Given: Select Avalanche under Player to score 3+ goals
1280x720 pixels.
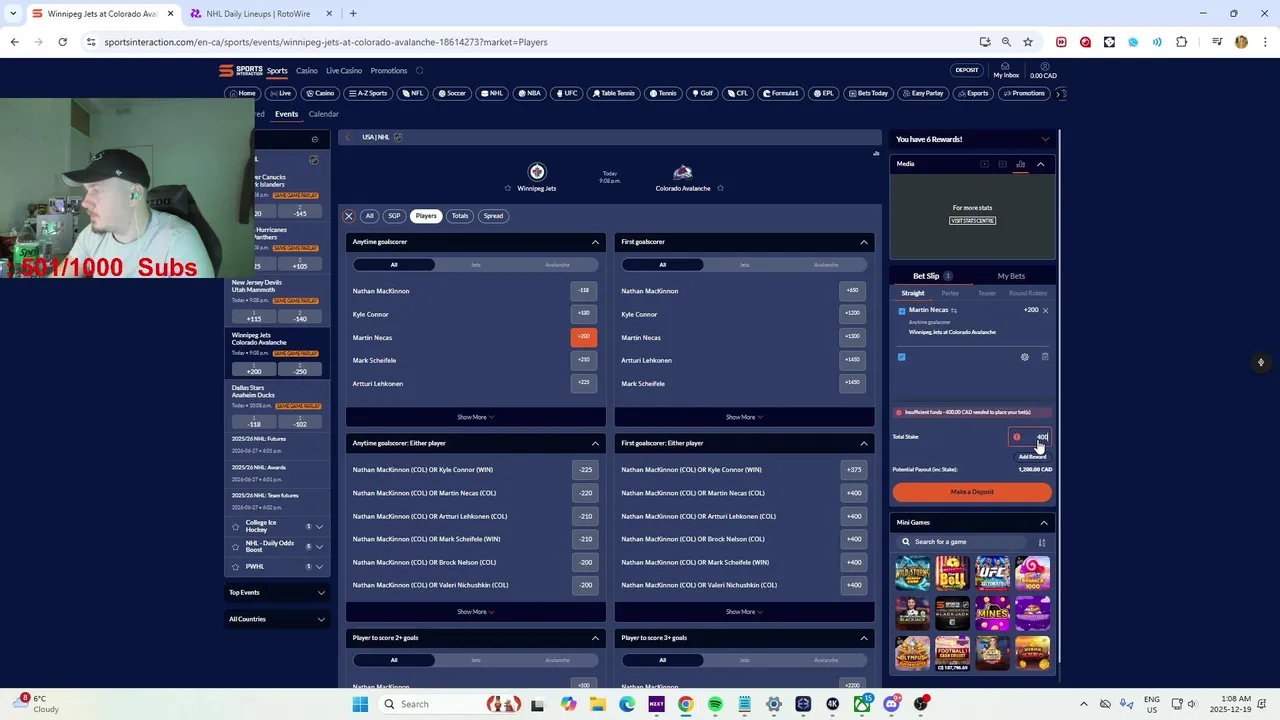Looking at the screenshot, I should pos(826,660).
